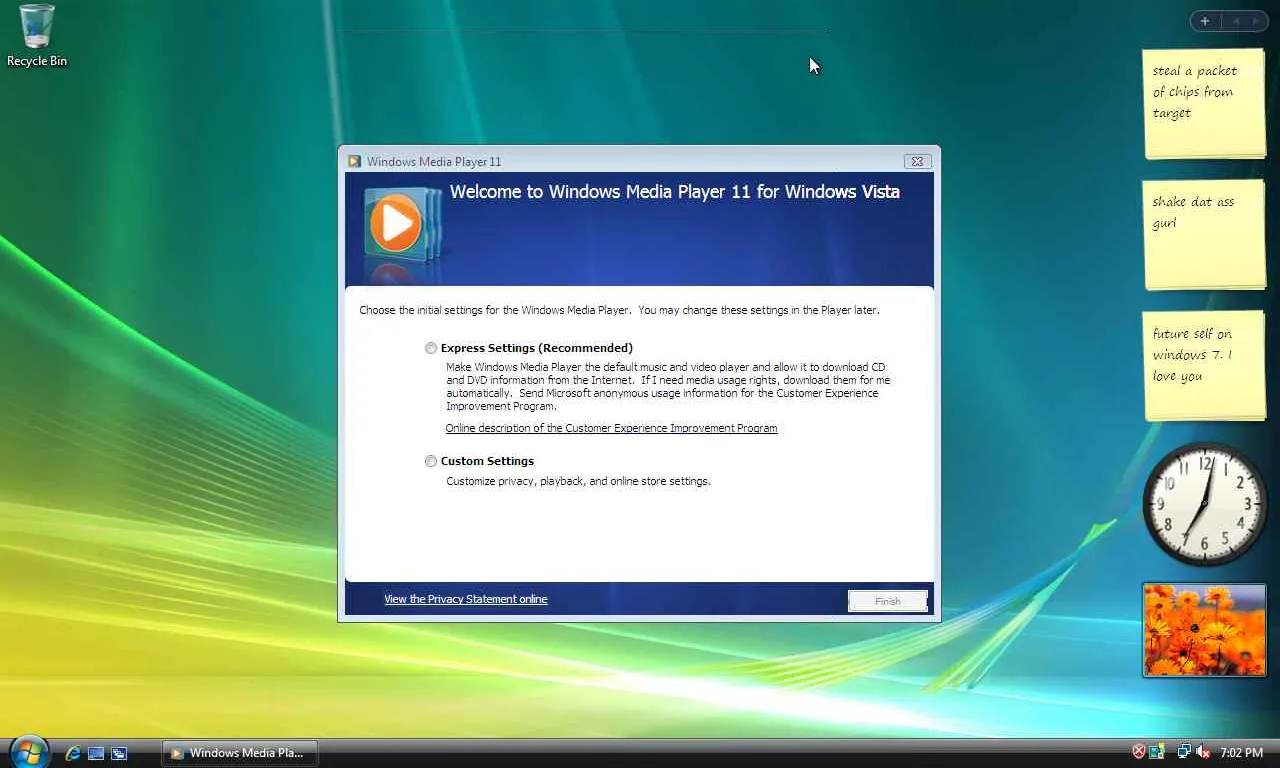Click the Show Desktop Quick Launch icon
Image resolution: width=1280 pixels, height=768 pixels.
click(96, 753)
